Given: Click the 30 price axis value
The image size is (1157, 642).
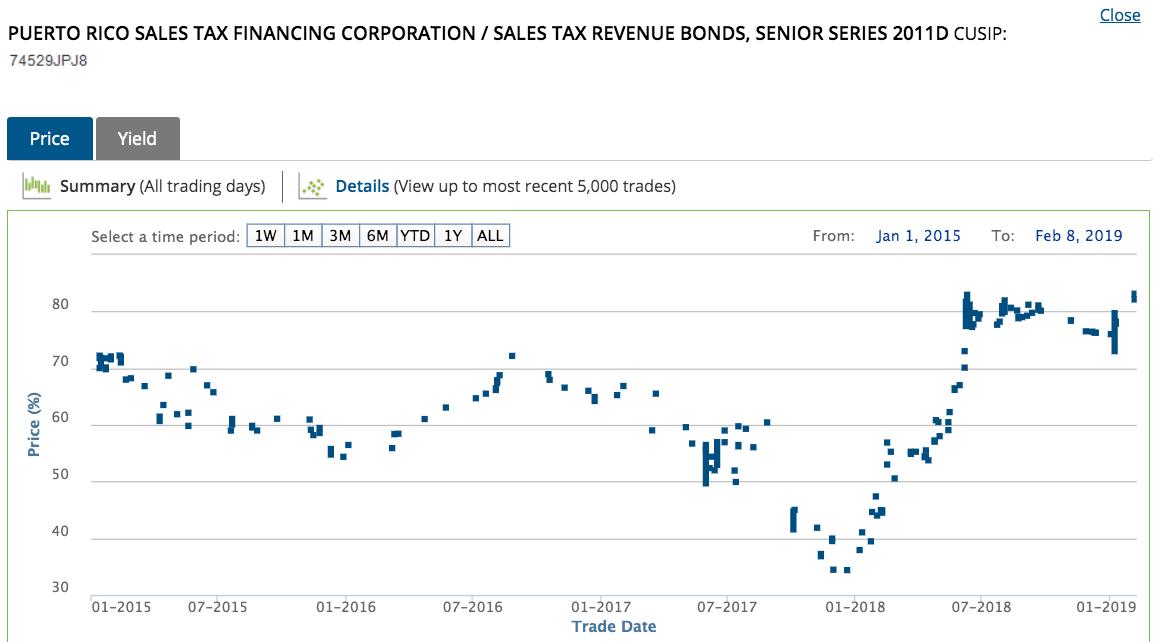Looking at the screenshot, I should click(60, 588).
